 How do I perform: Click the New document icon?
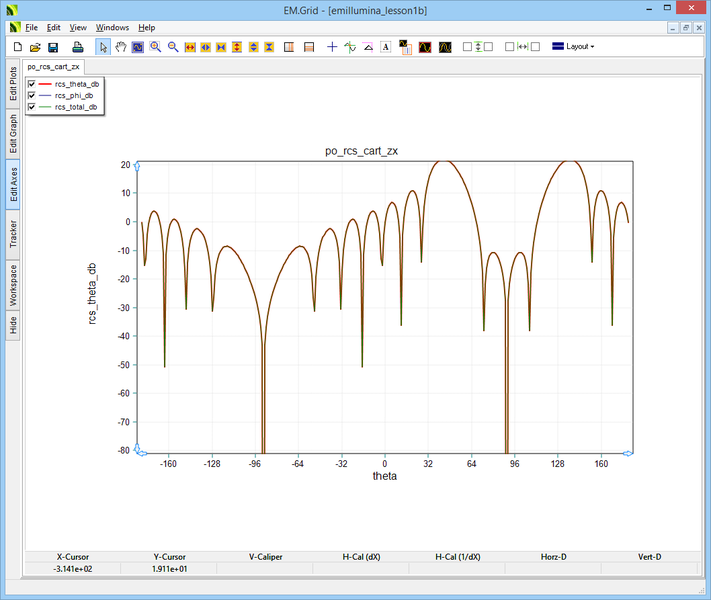[x=18, y=47]
